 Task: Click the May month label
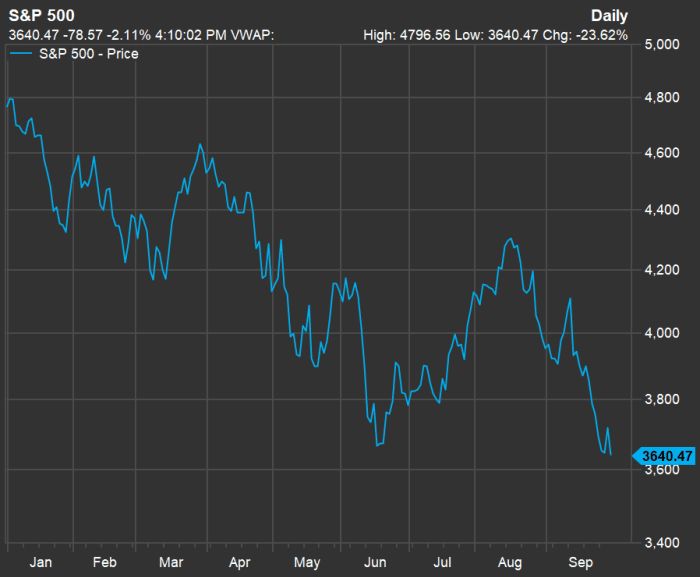click(307, 563)
